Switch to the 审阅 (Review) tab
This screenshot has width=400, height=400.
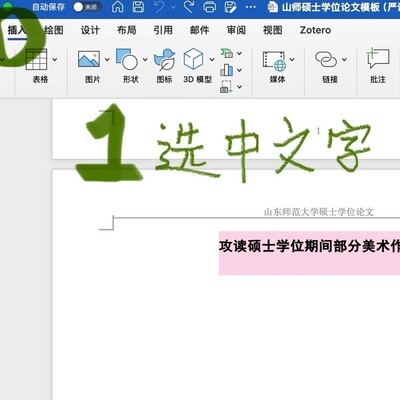pyautogui.click(x=236, y=30)
